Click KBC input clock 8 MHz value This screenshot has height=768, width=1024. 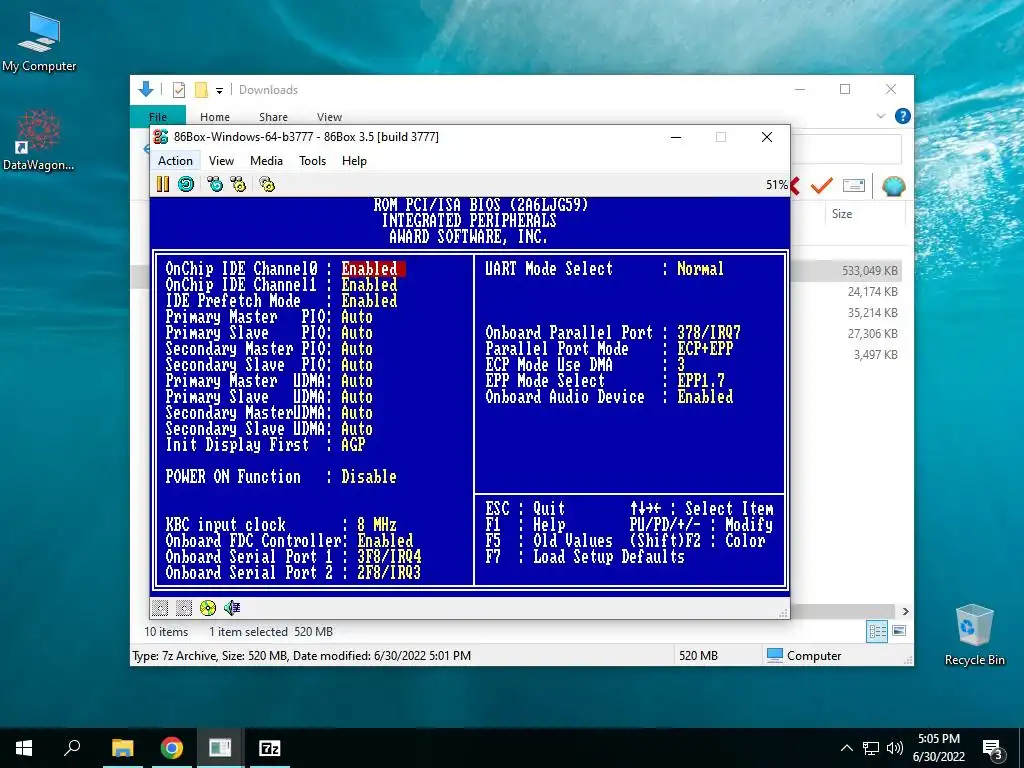[377, 525]
